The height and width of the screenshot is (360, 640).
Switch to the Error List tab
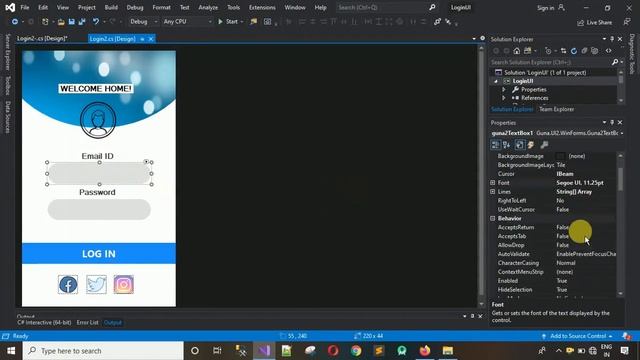pyautogui.click(x=87, y=322)
